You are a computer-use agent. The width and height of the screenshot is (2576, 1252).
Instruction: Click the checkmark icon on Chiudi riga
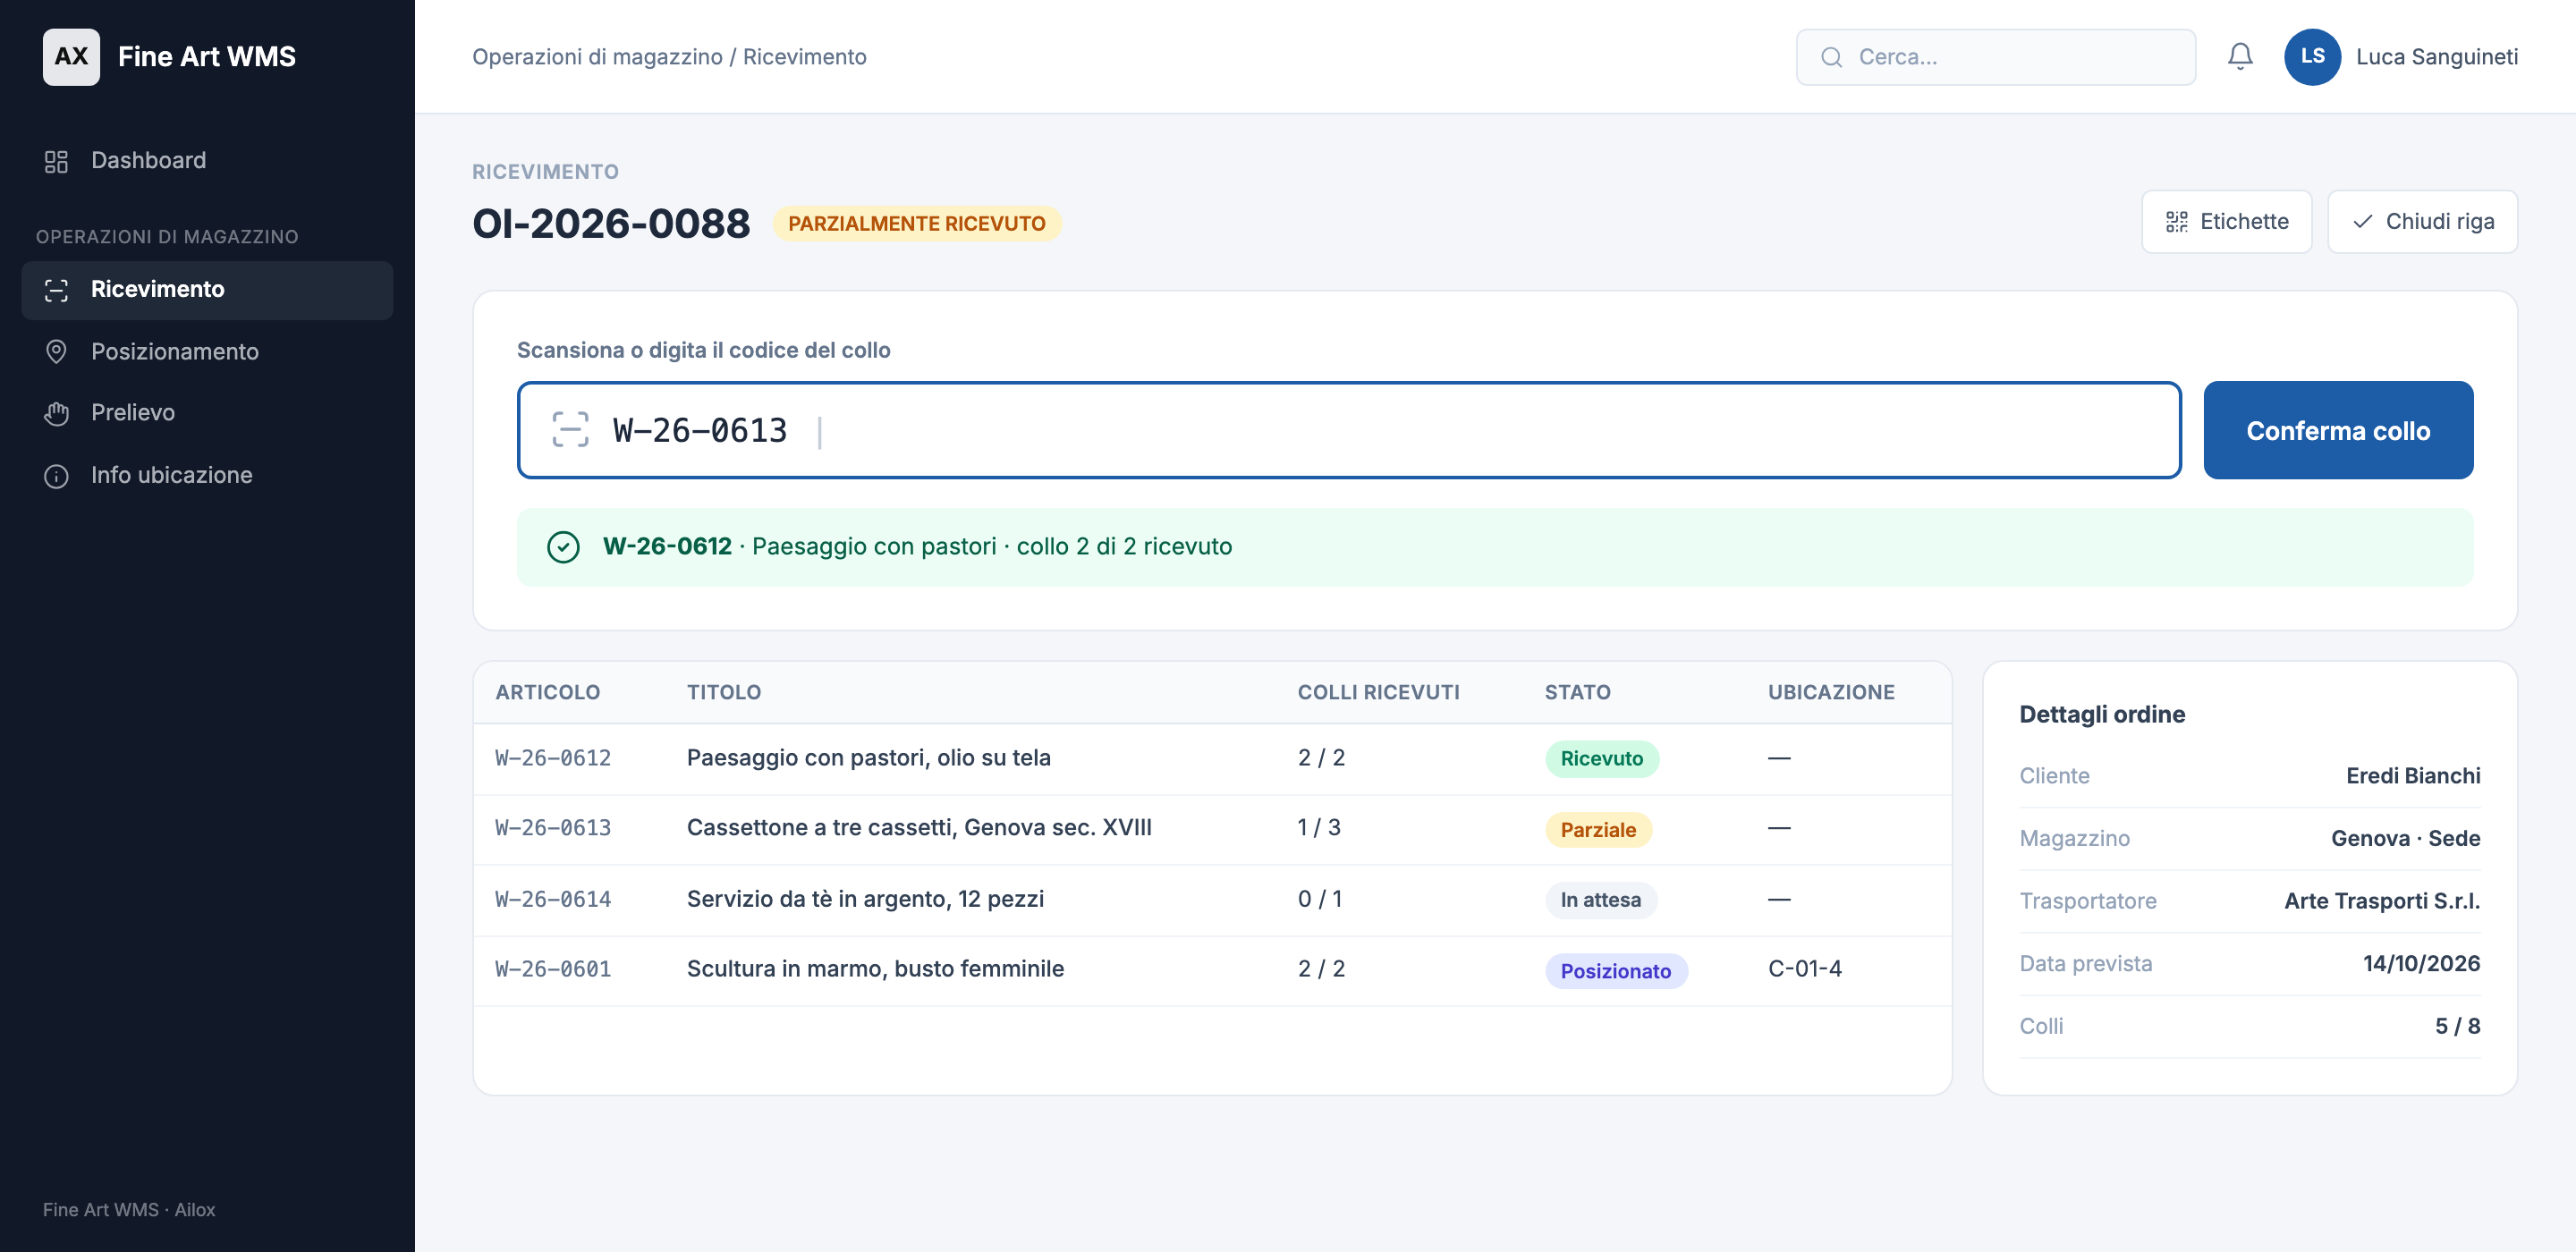pos(2362,222)
